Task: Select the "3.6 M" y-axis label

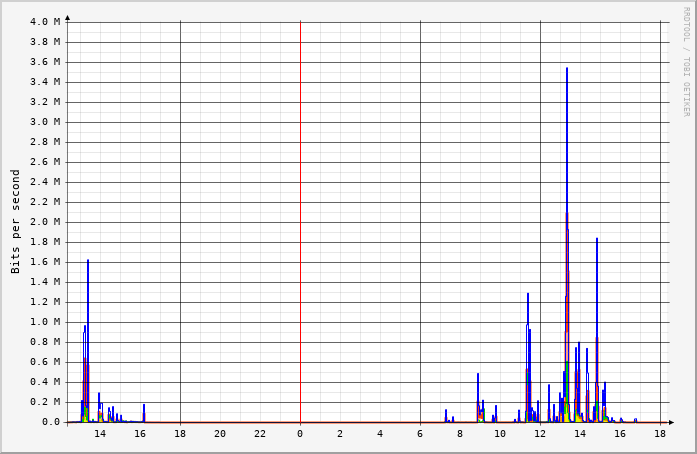Action: [45, 62]
